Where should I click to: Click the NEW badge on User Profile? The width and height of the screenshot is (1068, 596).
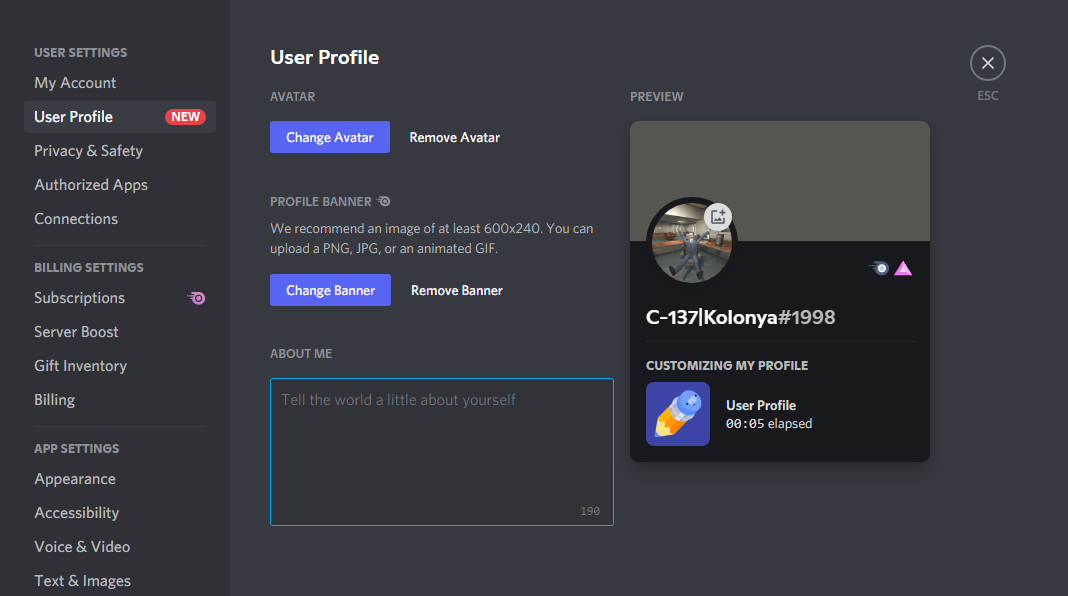[x=185, y=117]
